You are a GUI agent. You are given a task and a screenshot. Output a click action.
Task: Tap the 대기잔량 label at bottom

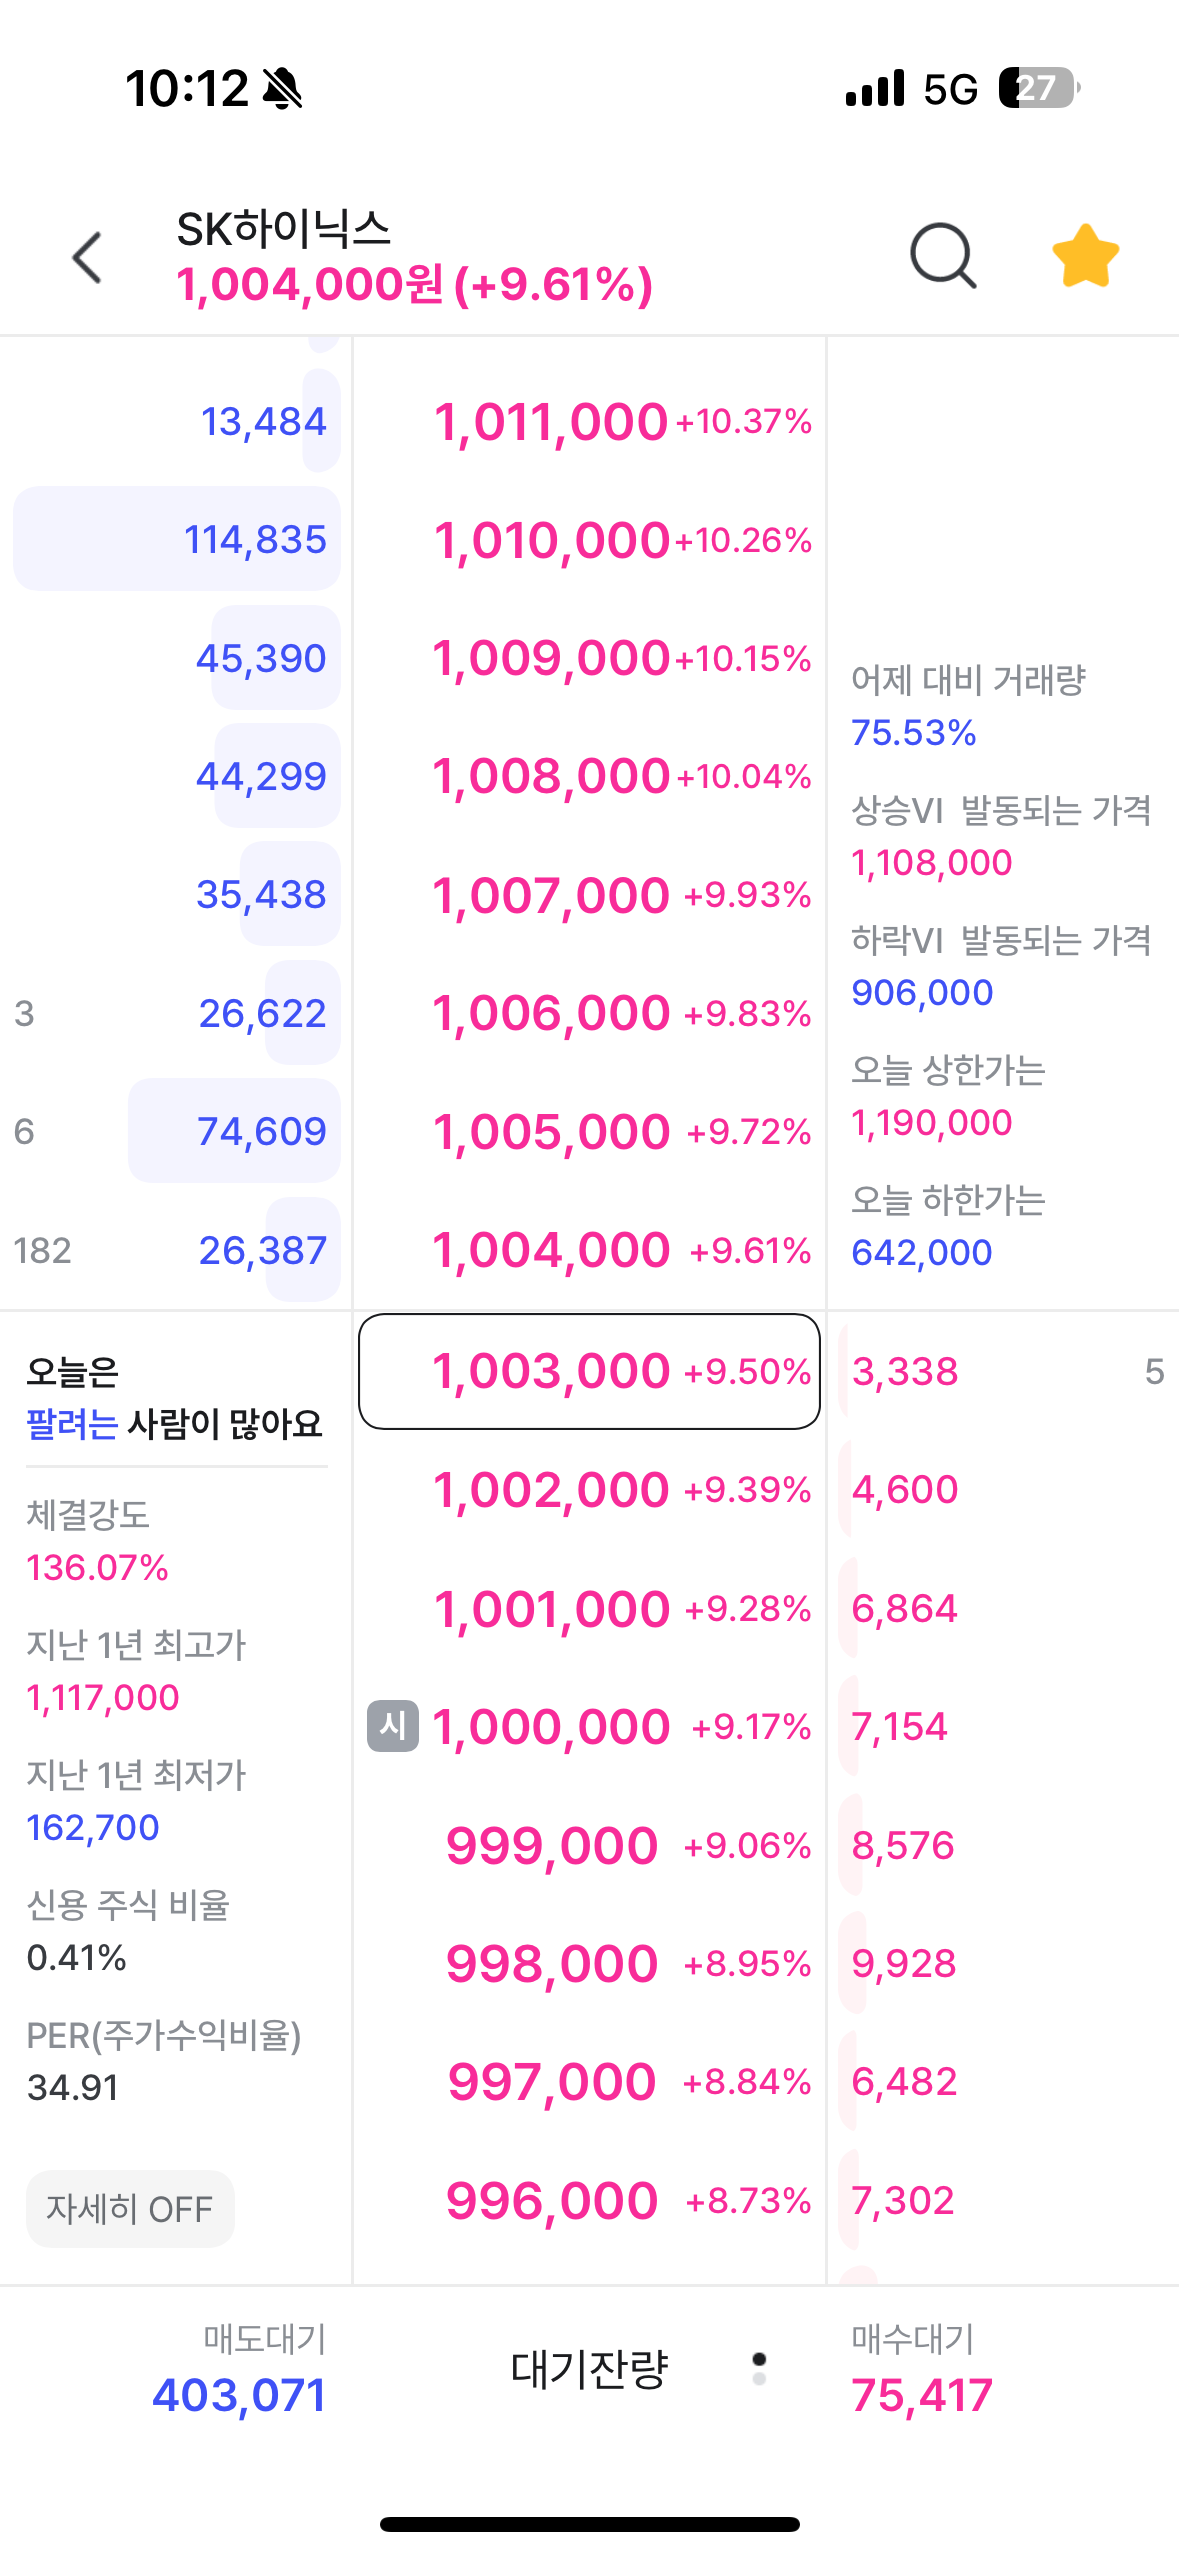click(589, 2369)
